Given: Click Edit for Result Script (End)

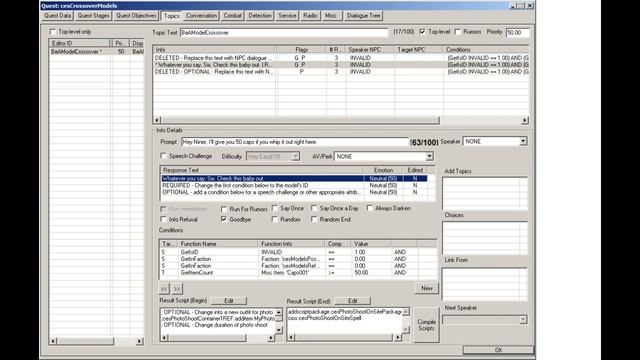Looking at the screenshot, I should pos(353,301).
